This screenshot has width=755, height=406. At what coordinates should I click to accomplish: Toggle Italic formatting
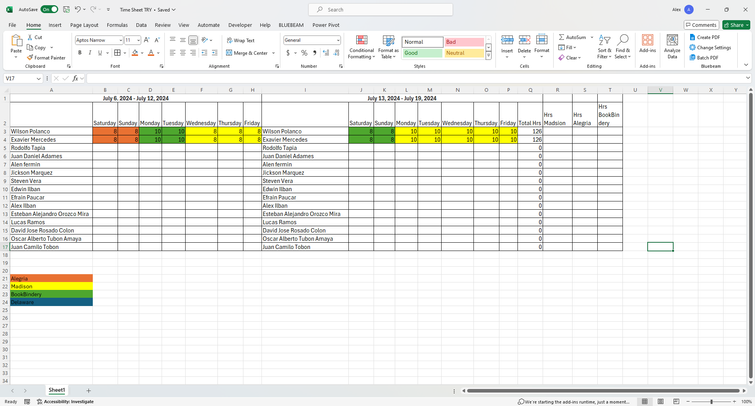click(90, 53)
